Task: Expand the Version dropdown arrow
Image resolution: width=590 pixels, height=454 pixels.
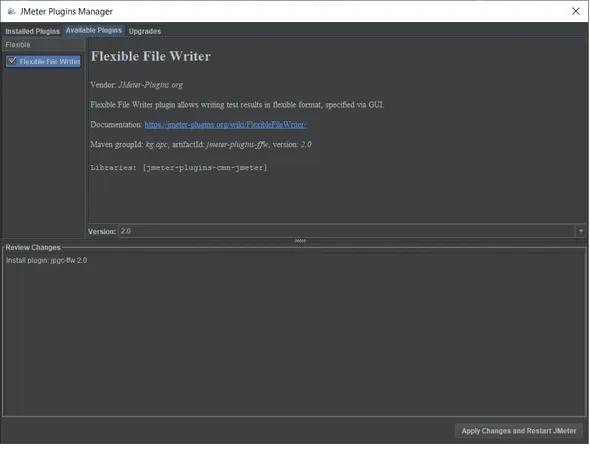Action: [x=581, y=231]
